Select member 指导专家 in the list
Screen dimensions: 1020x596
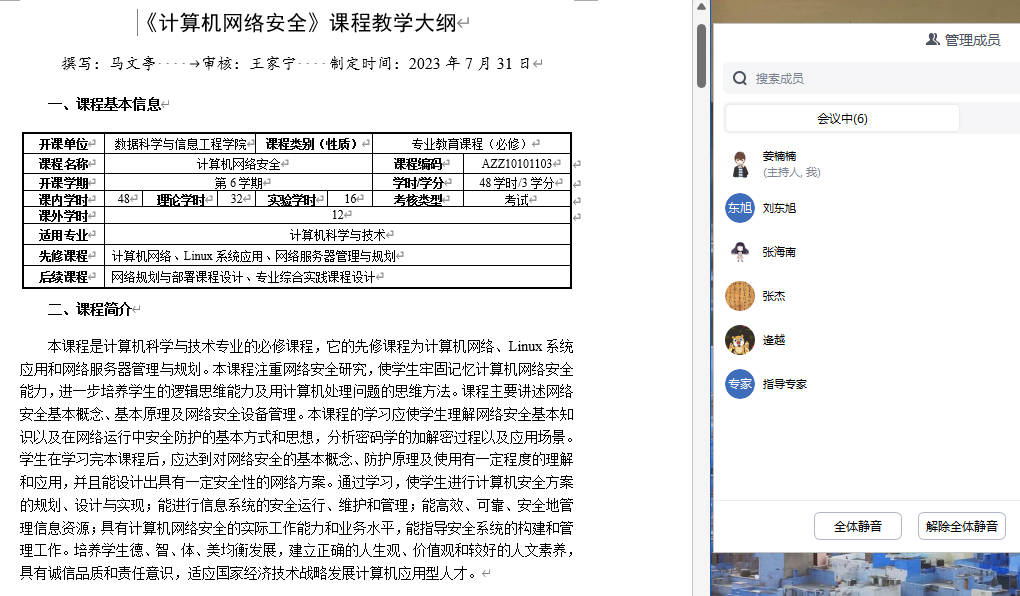point(785,384)
